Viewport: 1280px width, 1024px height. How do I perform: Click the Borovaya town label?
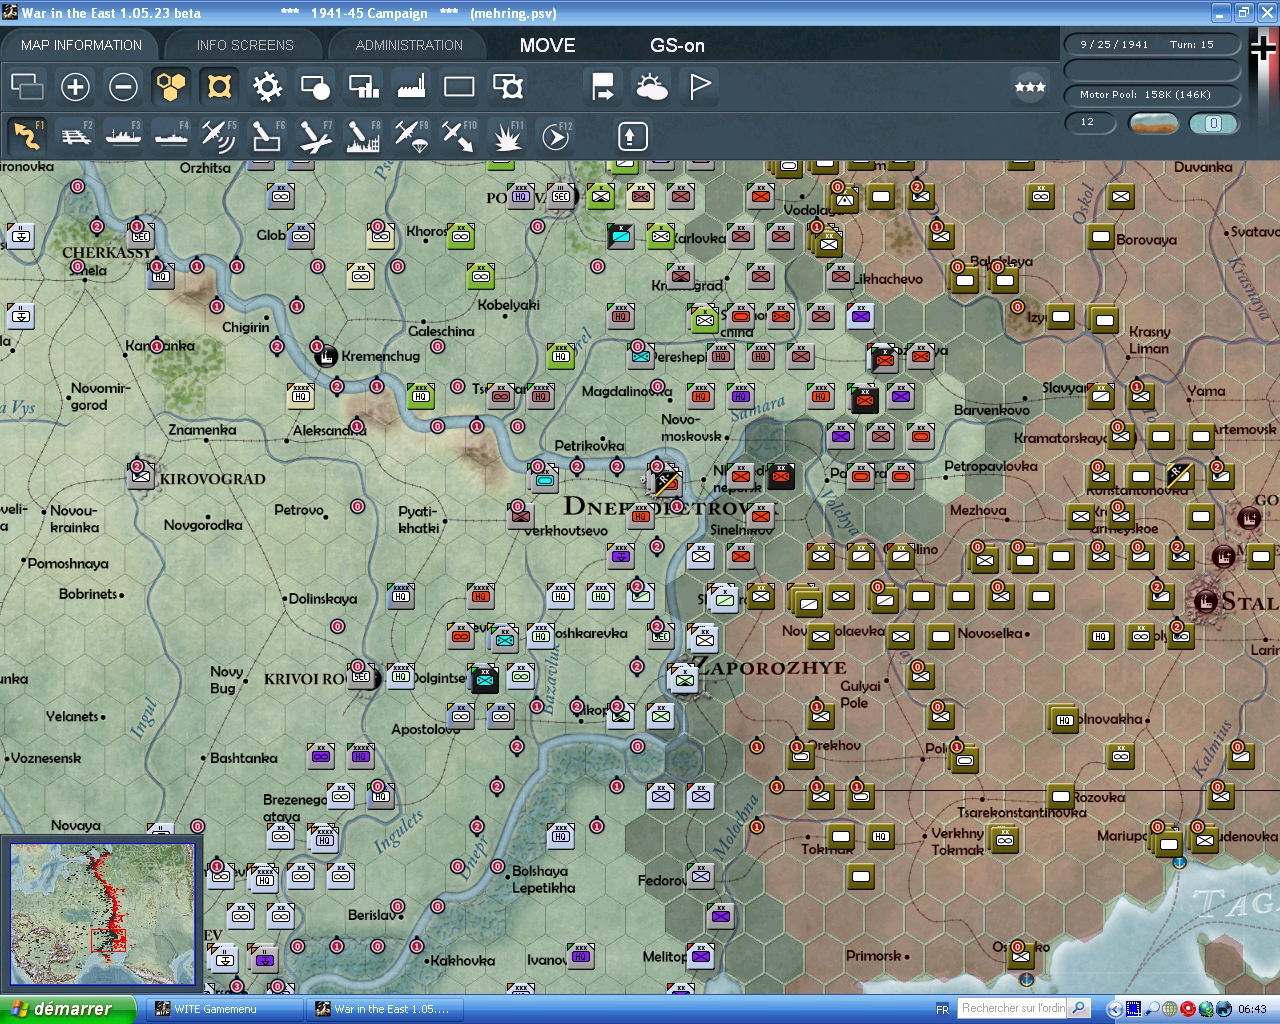point(1146,240)
